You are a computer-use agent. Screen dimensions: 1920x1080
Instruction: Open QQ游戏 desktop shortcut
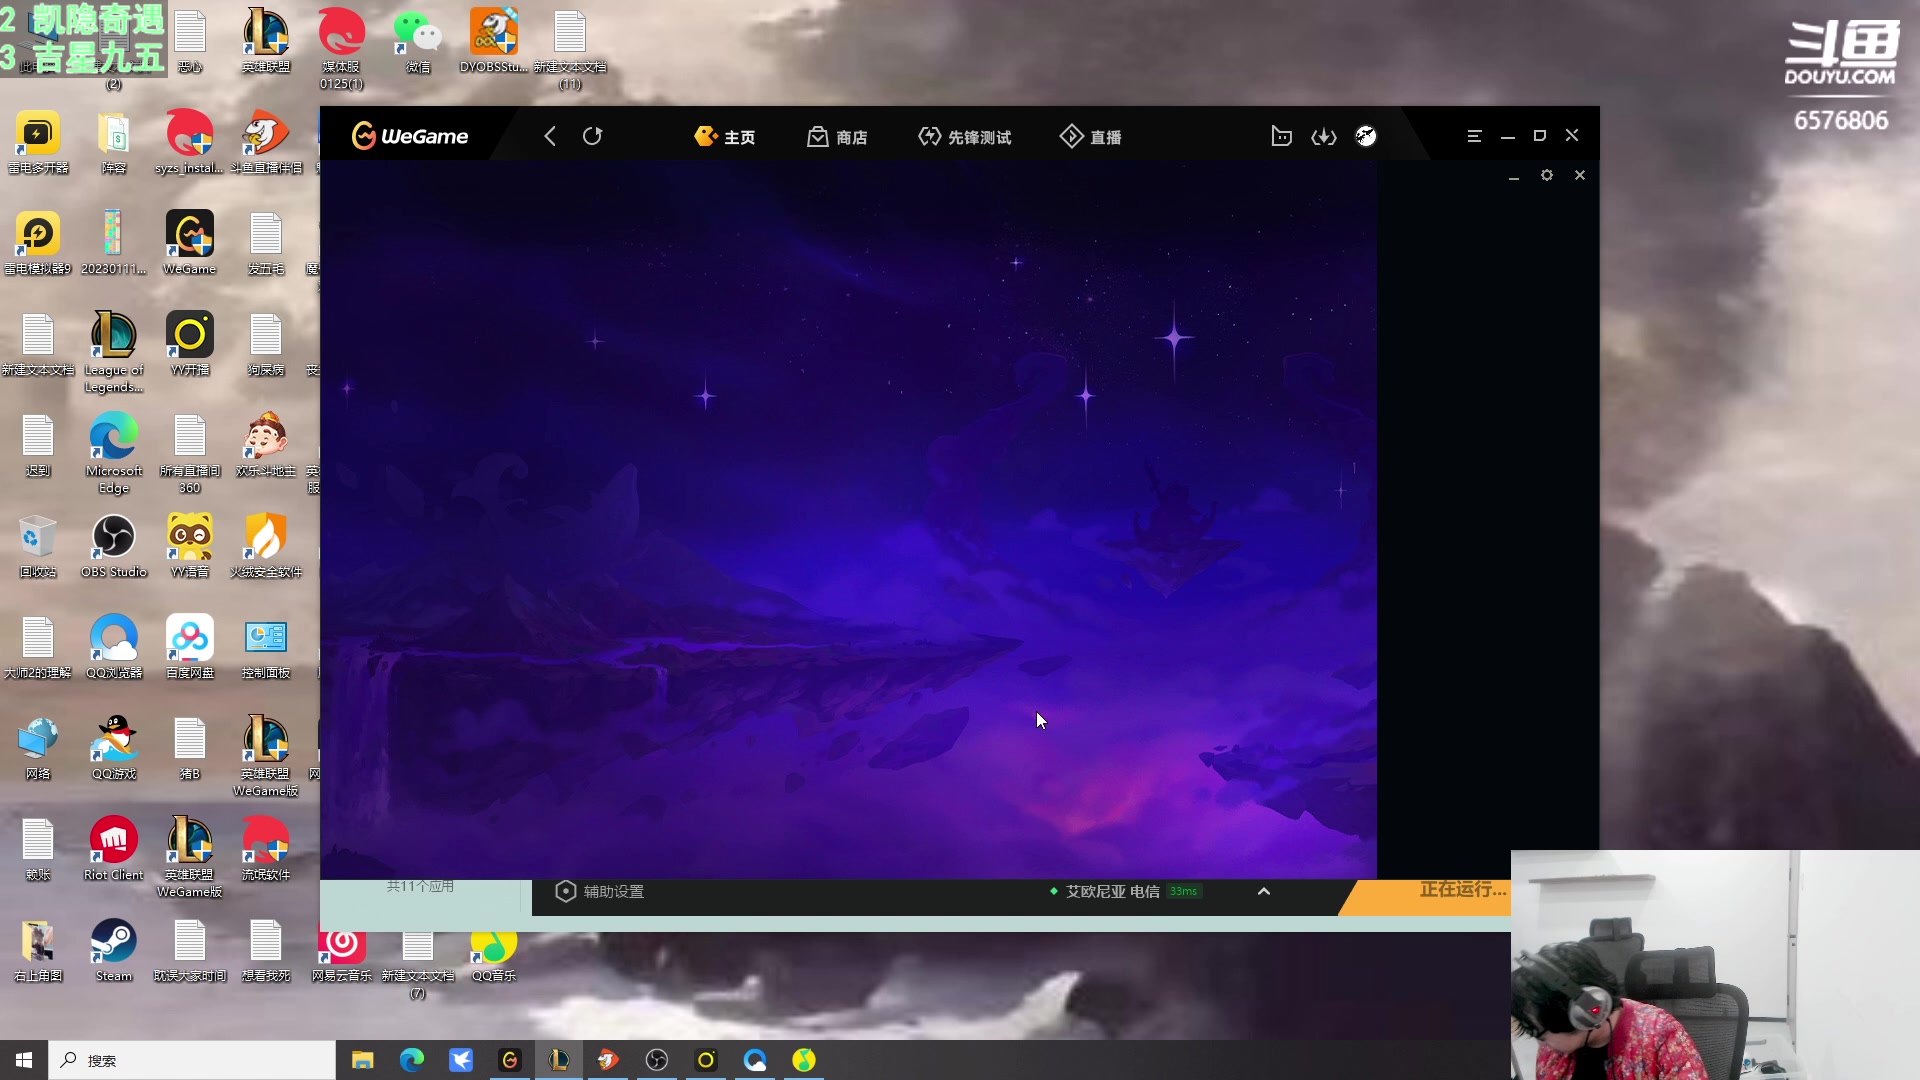click(114, 749)
